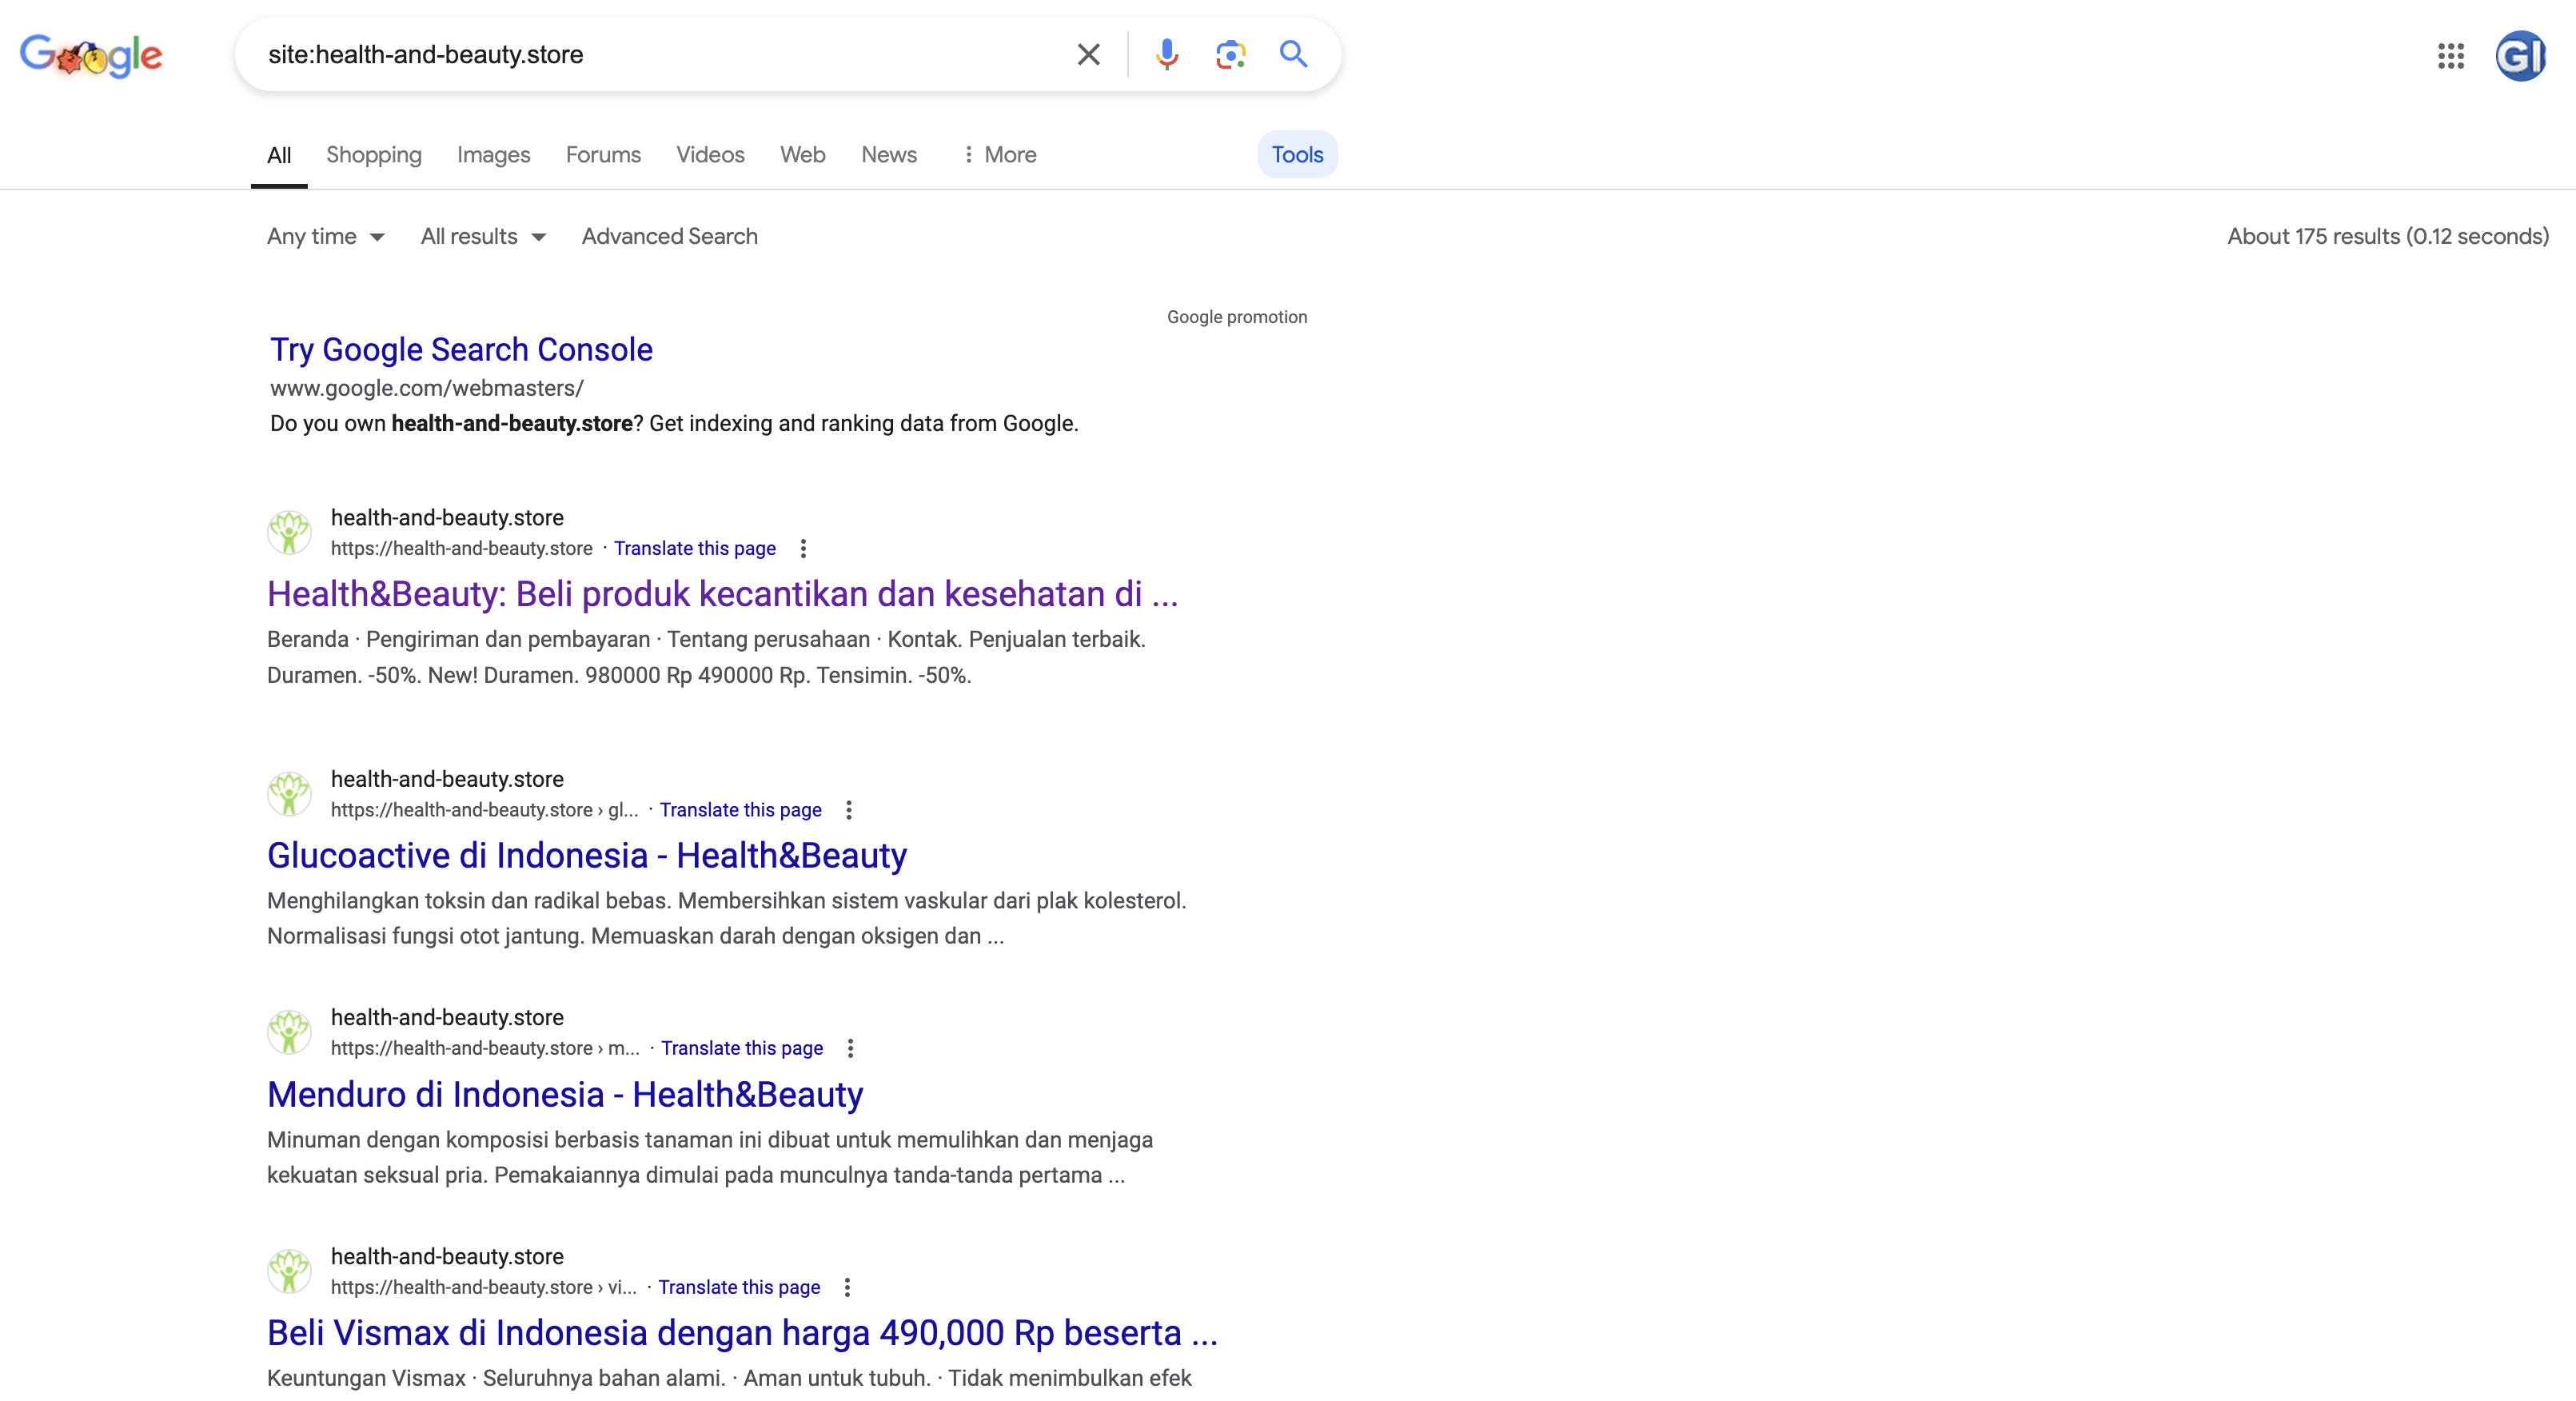Select the All tab

(279, 155)
